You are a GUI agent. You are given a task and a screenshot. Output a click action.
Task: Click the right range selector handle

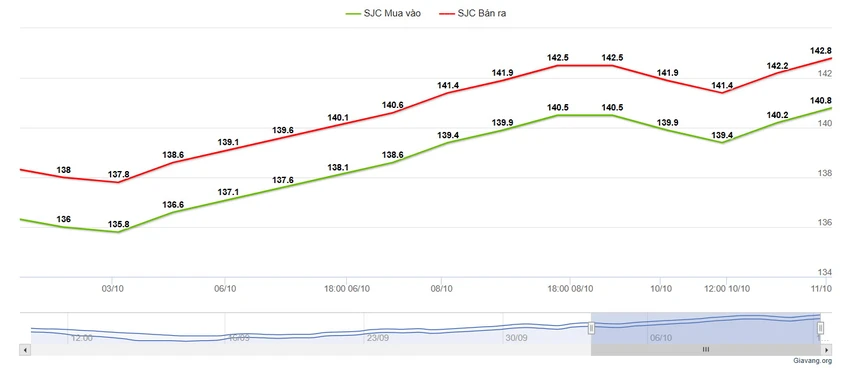(820, 328)
